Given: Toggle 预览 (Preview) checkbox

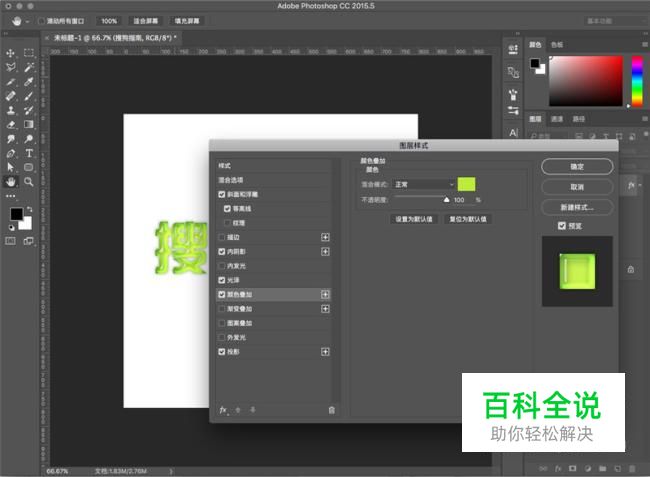Looking at the screenshot, I should click(x=562, y=226).
